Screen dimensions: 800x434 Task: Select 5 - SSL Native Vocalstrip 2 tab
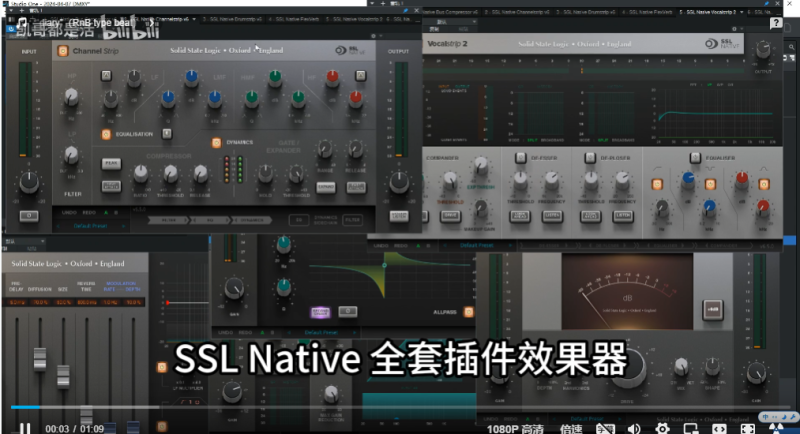pyautogui.click(x=708, y=12)
